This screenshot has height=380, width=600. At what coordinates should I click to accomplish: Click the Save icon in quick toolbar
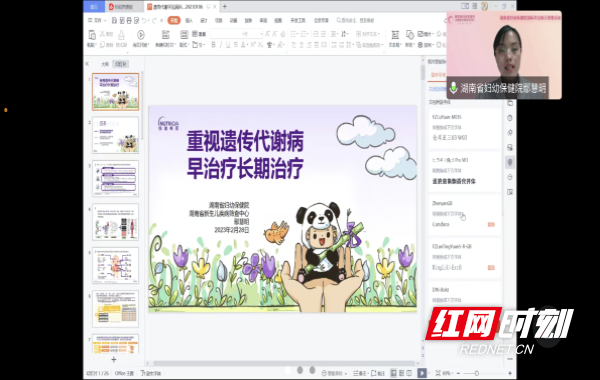[x=114, y=20]
